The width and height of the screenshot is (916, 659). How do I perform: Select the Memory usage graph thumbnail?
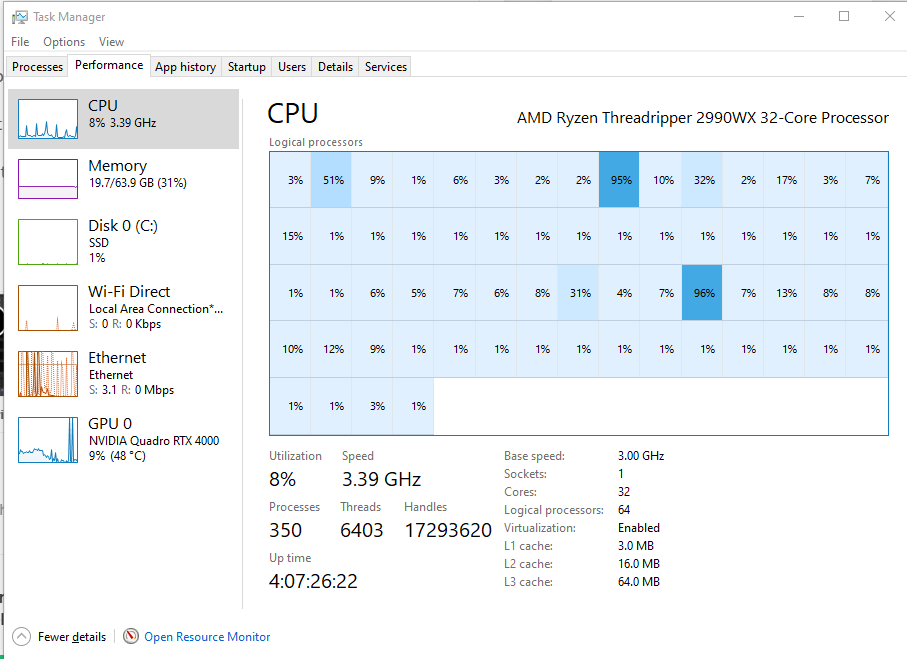(48, 179)
